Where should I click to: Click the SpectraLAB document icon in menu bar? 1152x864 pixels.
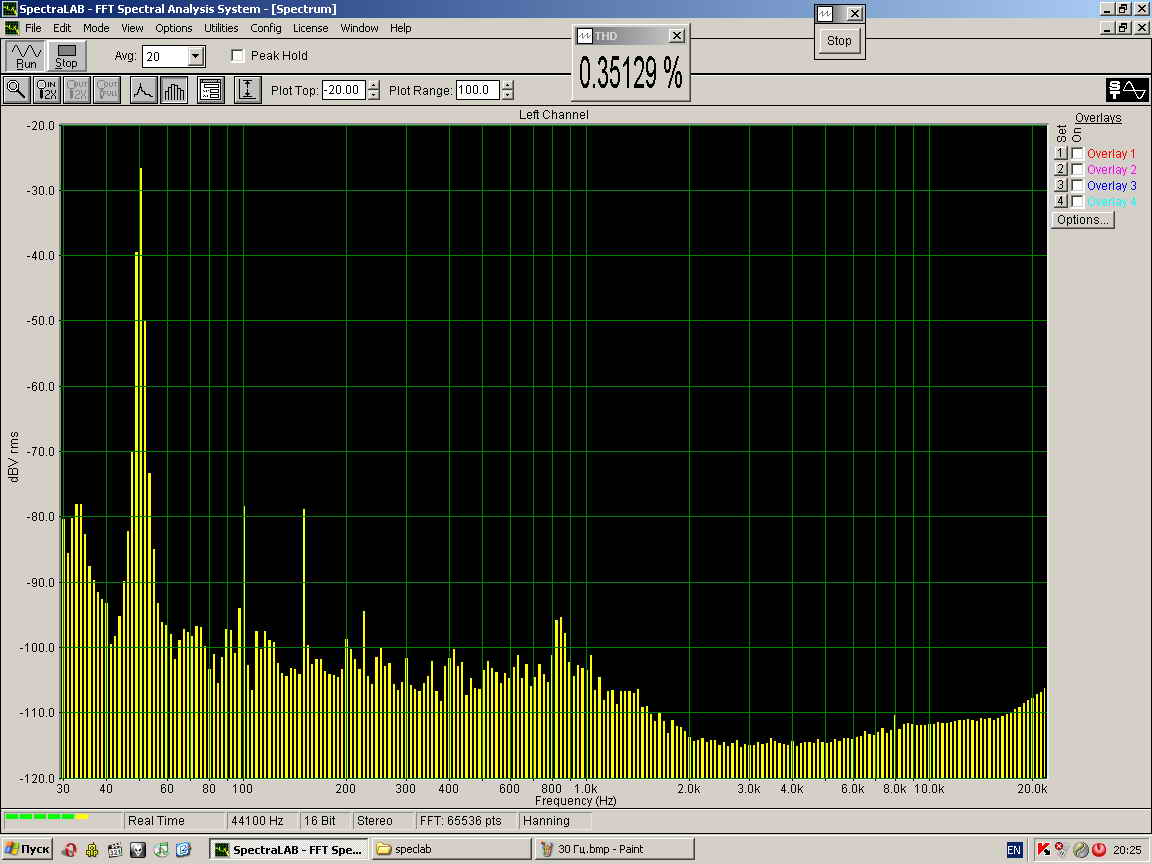click(11, 28)
